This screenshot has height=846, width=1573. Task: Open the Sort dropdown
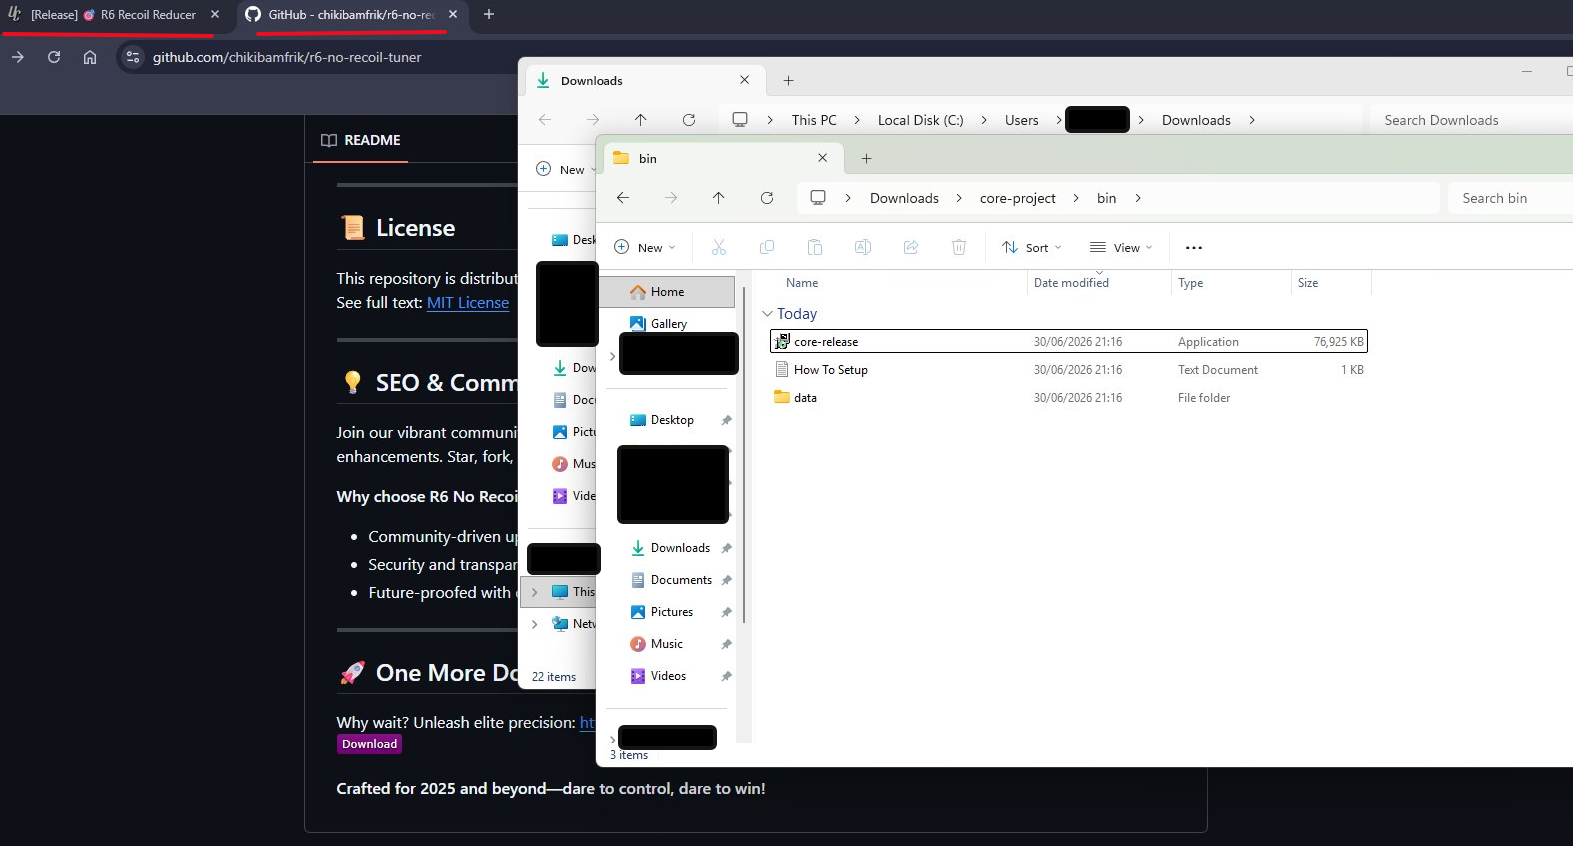(1032, 247)
